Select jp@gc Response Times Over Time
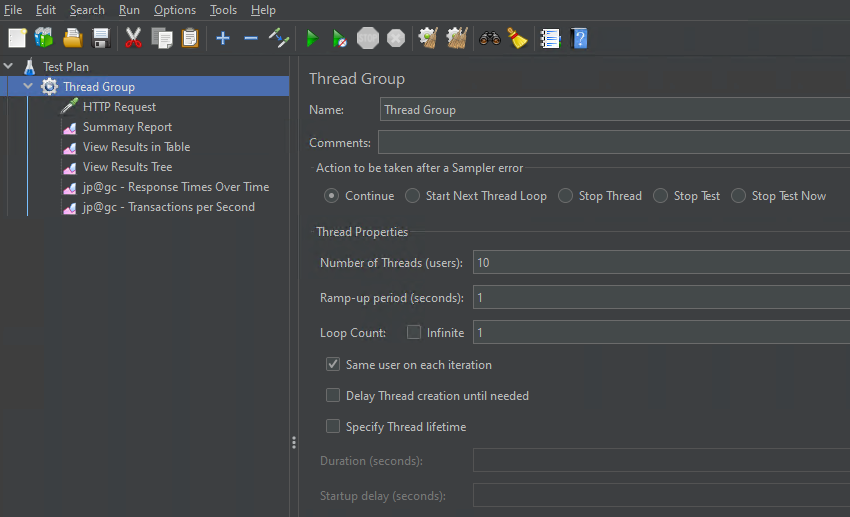 [176, 187]
